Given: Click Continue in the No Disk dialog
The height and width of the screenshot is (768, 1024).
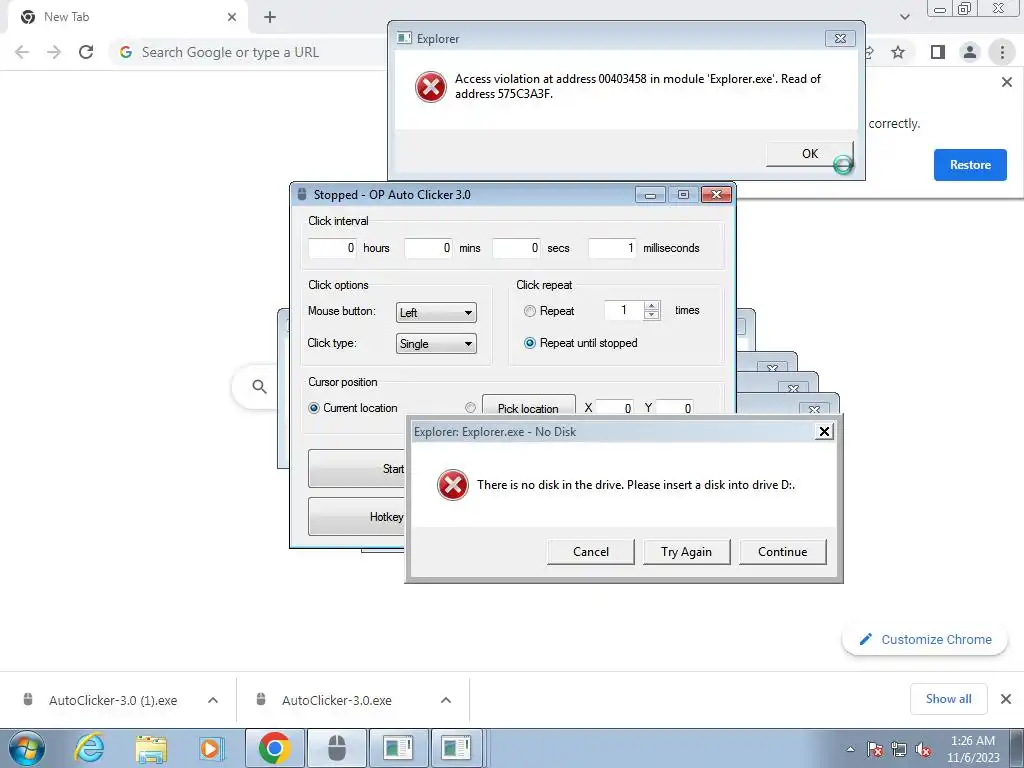Looking at the screenshot, I should 782,552.
